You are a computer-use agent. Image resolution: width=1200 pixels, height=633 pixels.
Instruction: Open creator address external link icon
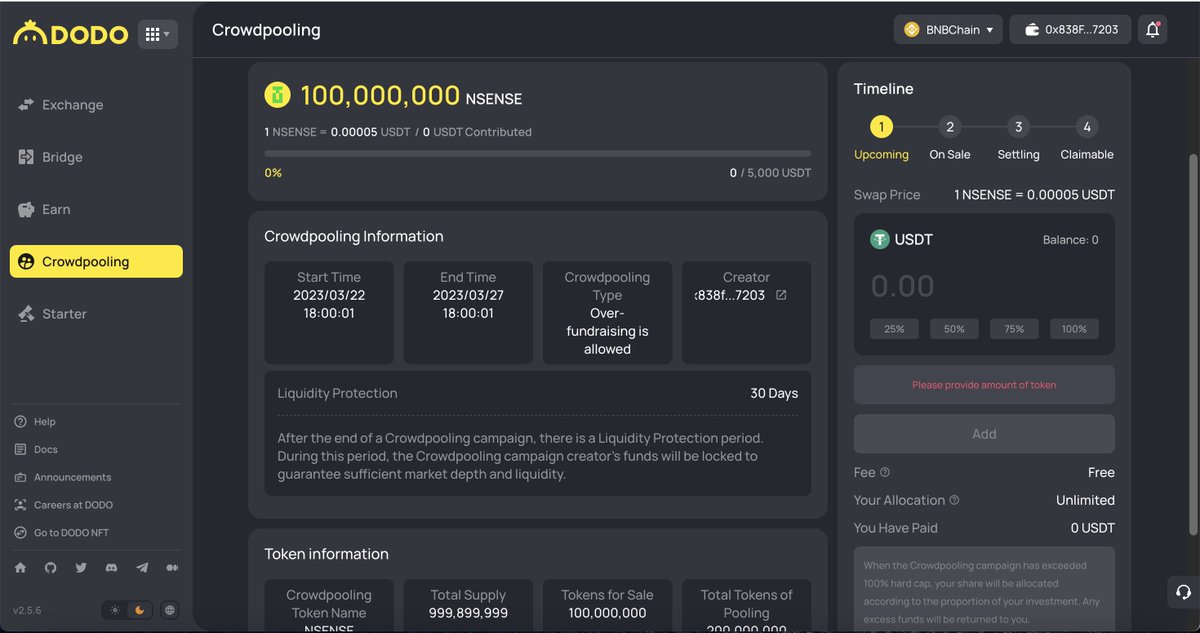(x=781, y=295)
